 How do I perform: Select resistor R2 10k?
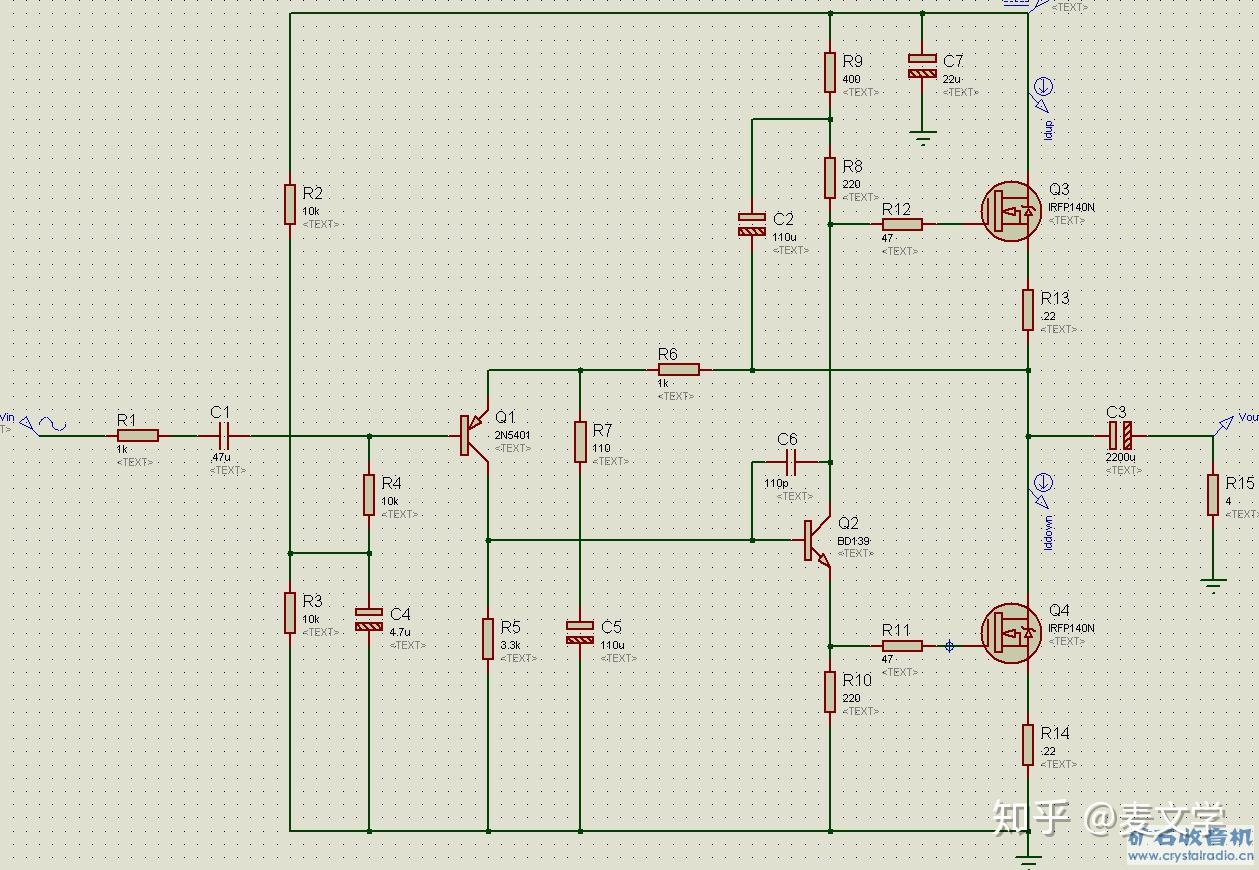point(289,202)
